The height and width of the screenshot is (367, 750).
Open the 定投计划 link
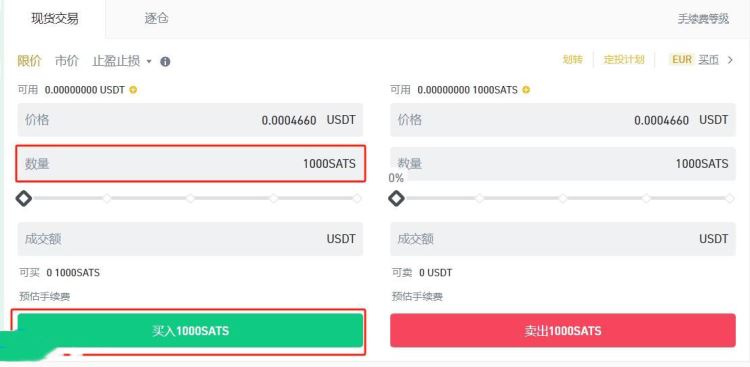[x=624, y=60]
